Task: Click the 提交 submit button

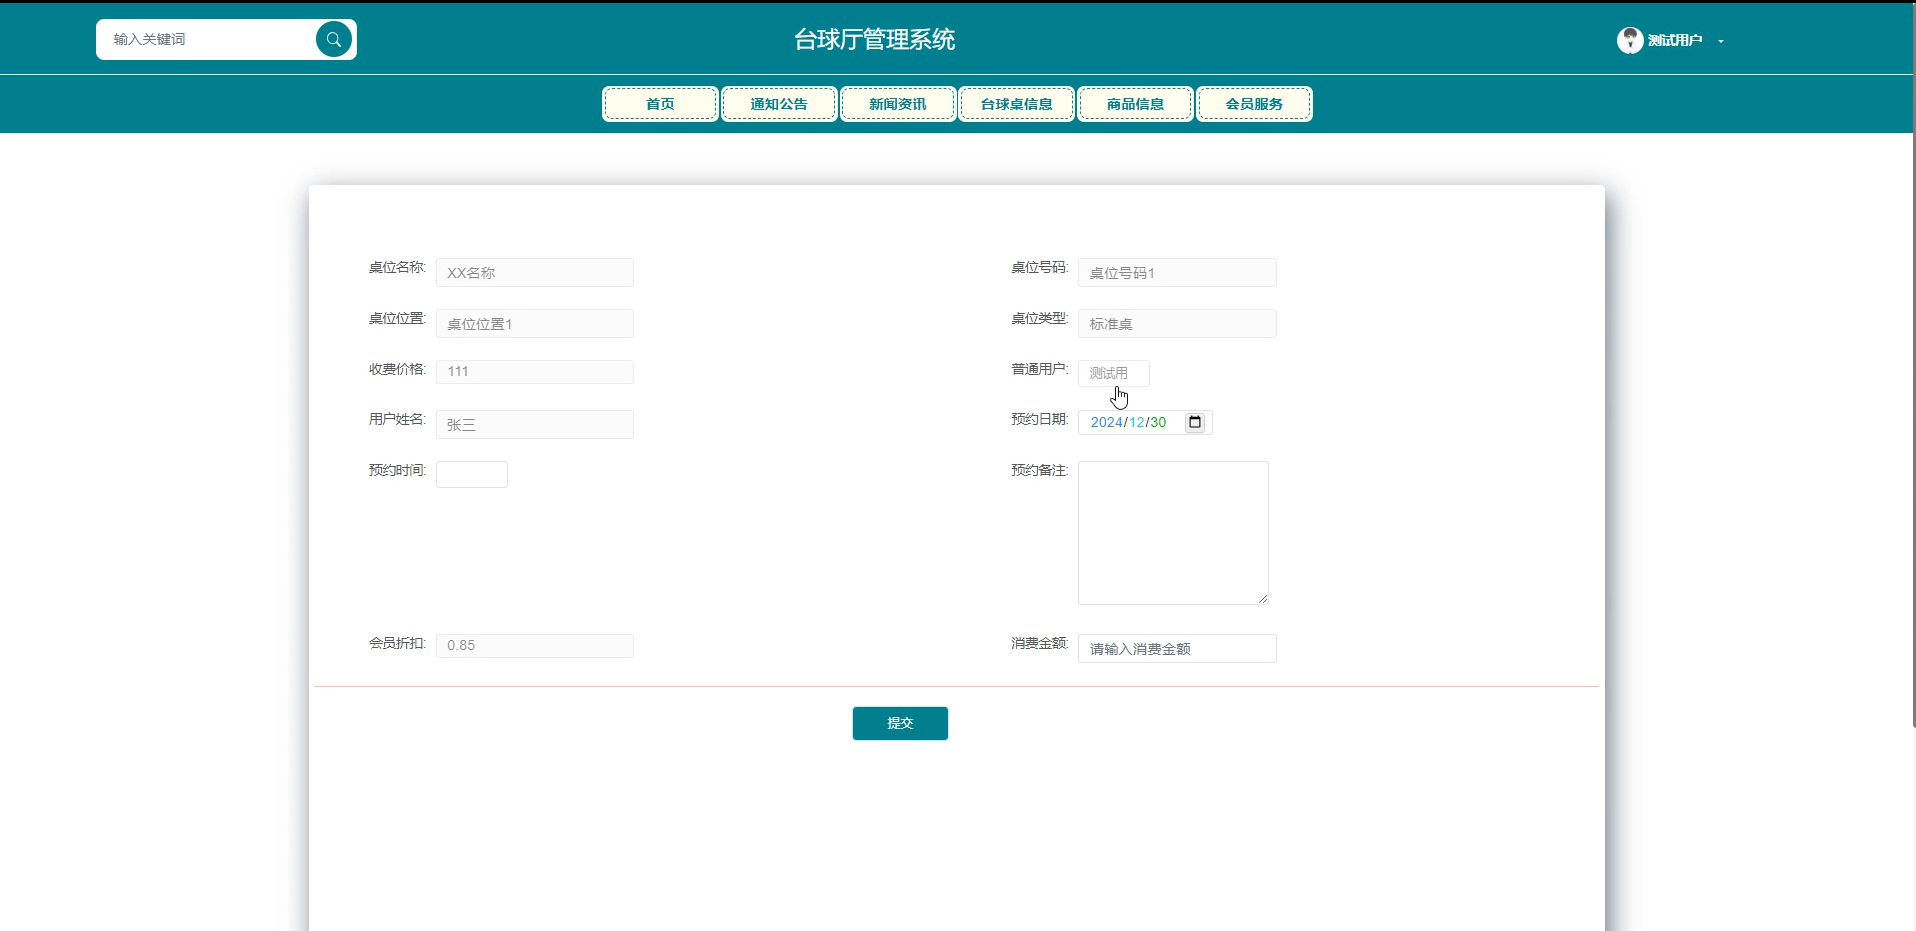Action: [x=900, y=723]
